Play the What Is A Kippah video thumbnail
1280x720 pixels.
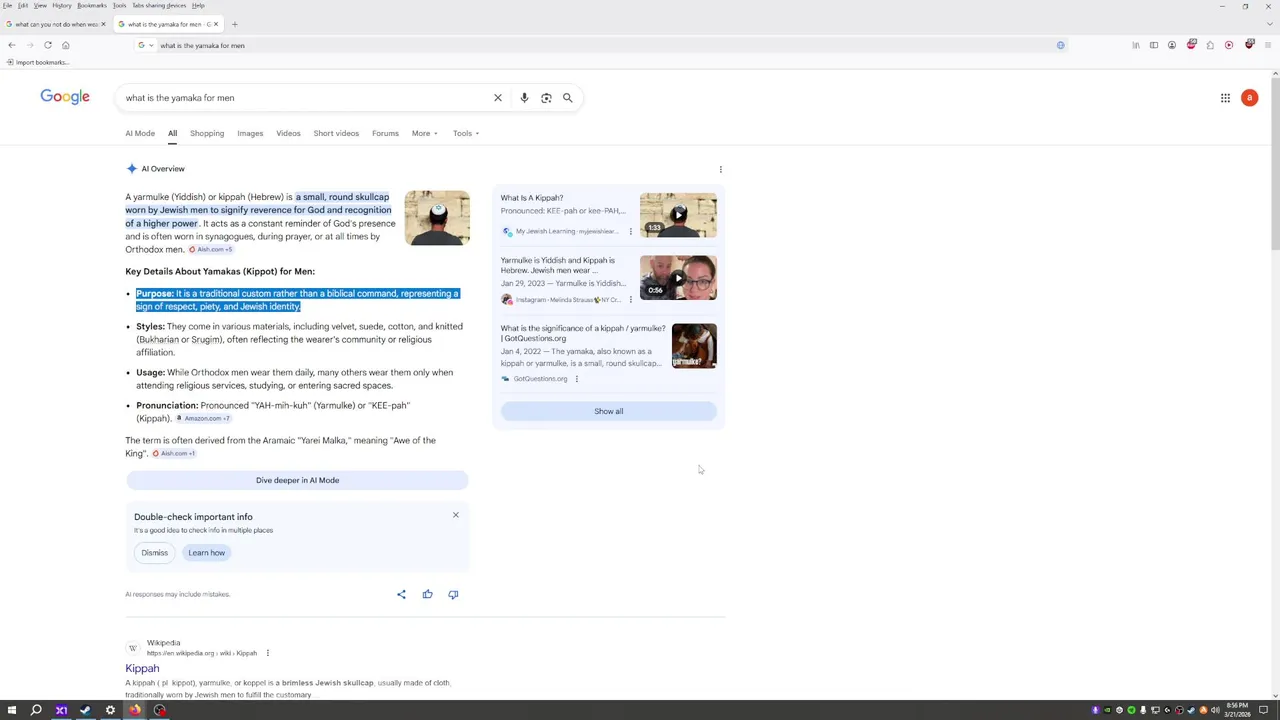(678, 215)
